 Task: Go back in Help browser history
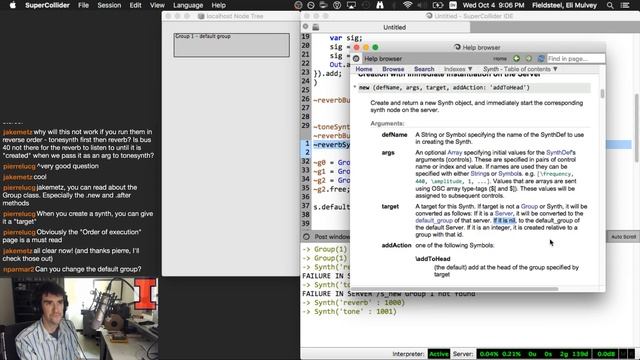point(516,59)
